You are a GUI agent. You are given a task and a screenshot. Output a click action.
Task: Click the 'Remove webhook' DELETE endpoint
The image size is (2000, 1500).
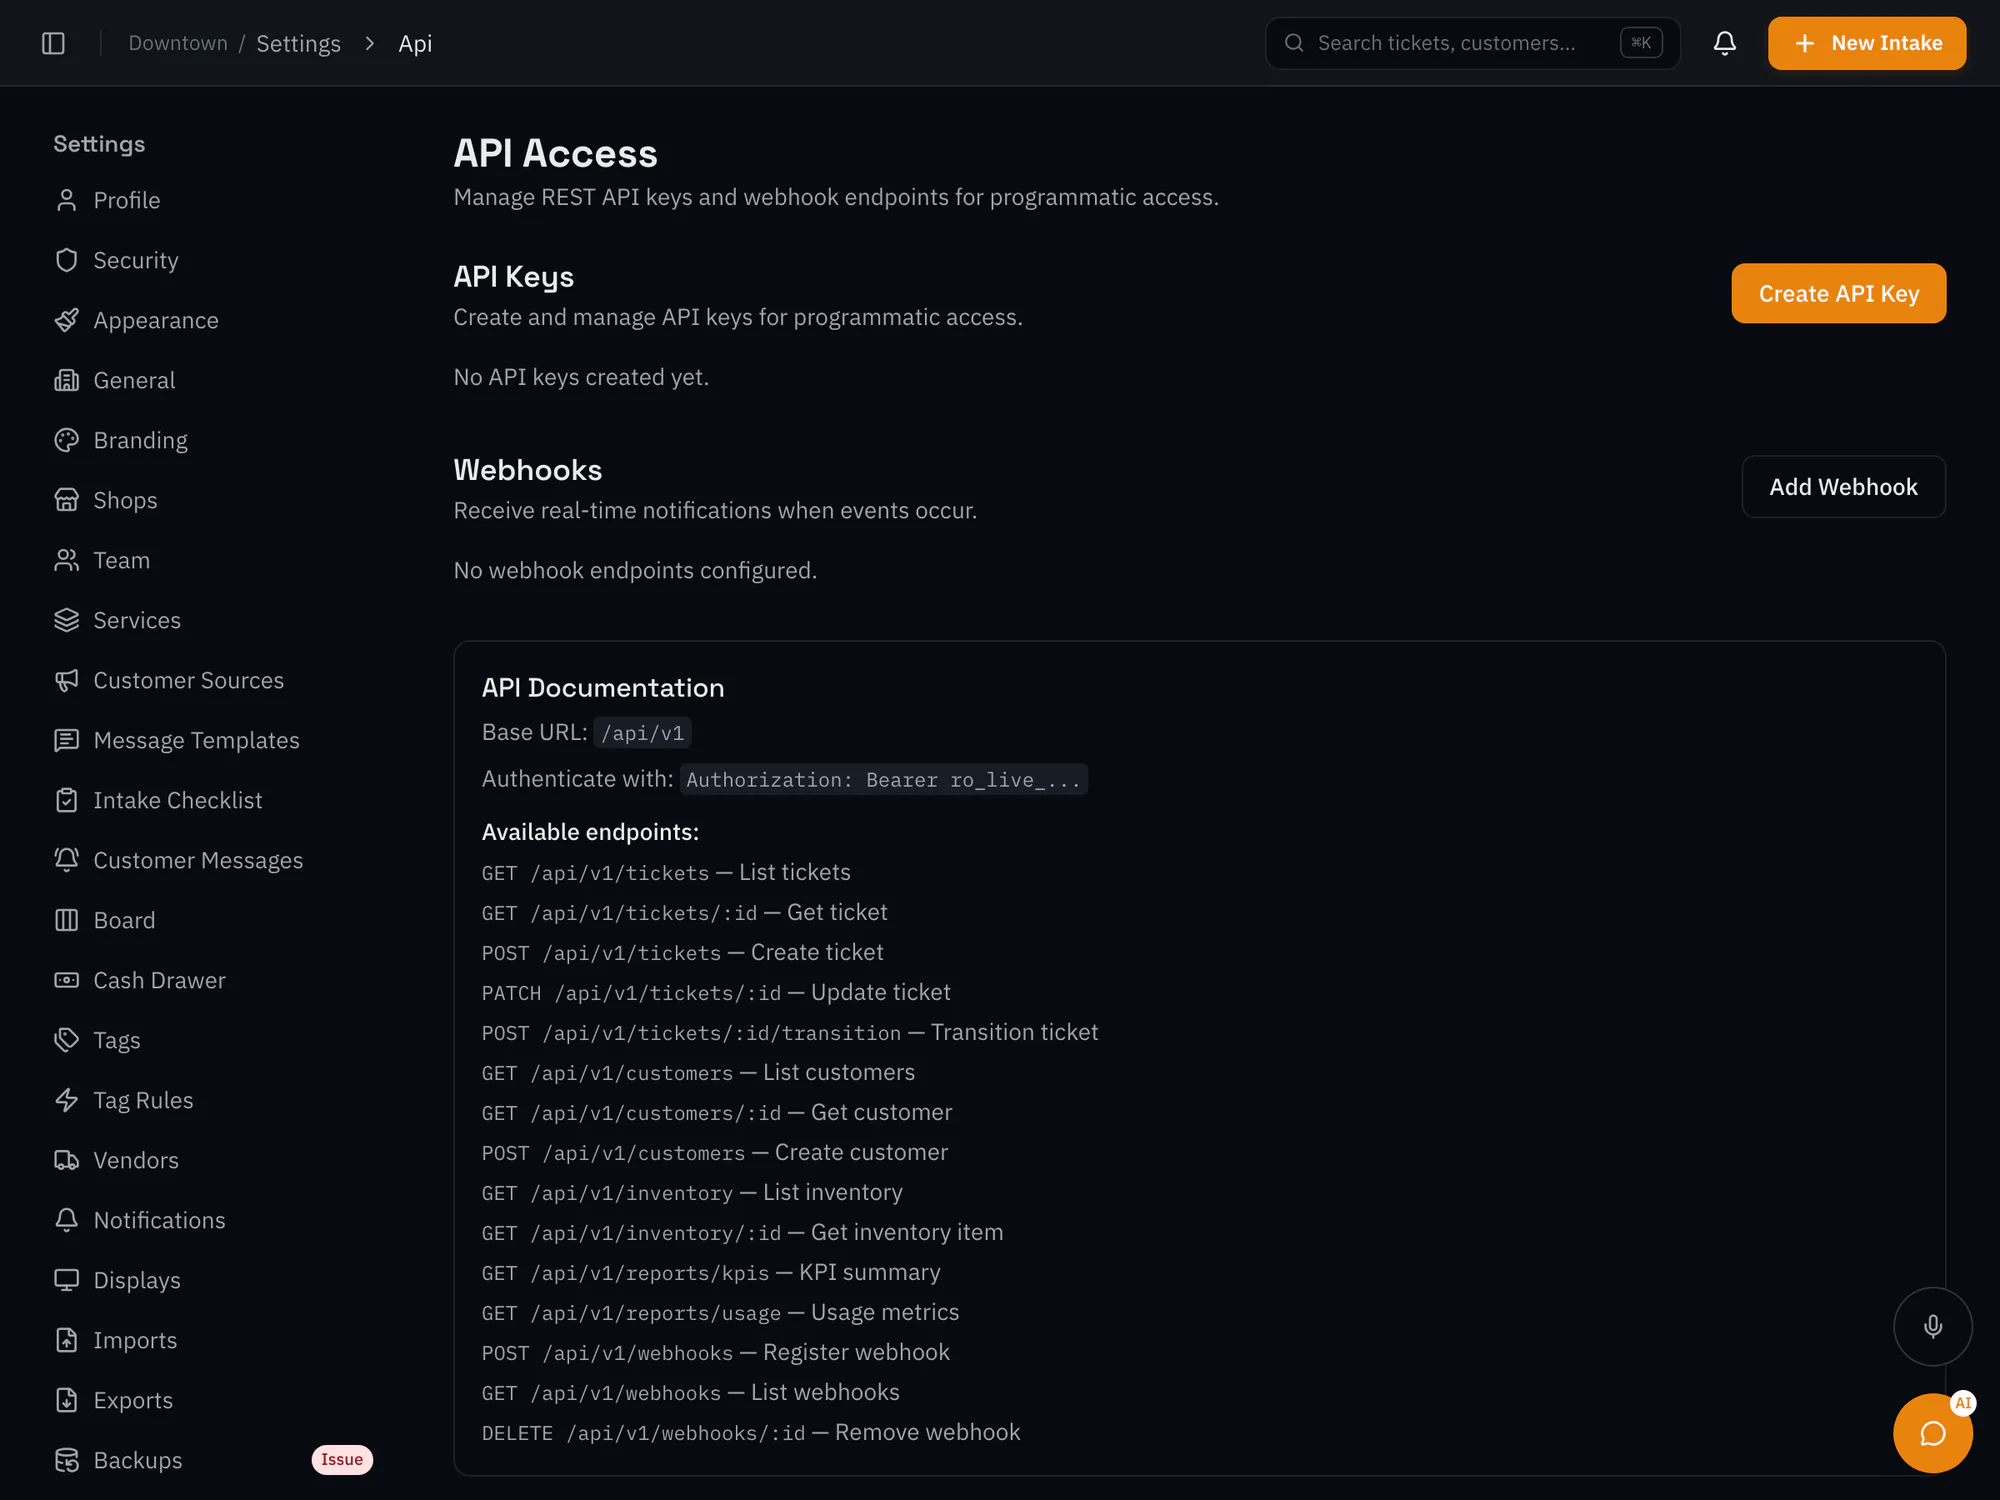click(x=751, y=1432)
